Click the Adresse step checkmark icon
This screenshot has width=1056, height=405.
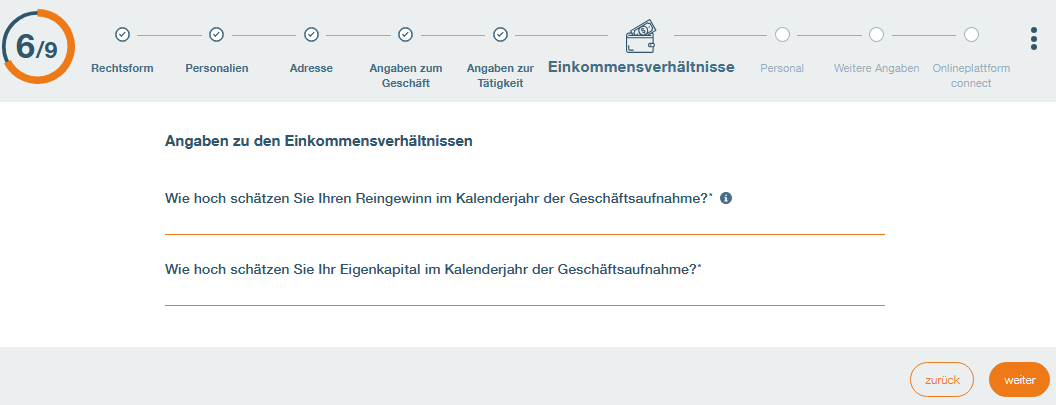[311, 35]
